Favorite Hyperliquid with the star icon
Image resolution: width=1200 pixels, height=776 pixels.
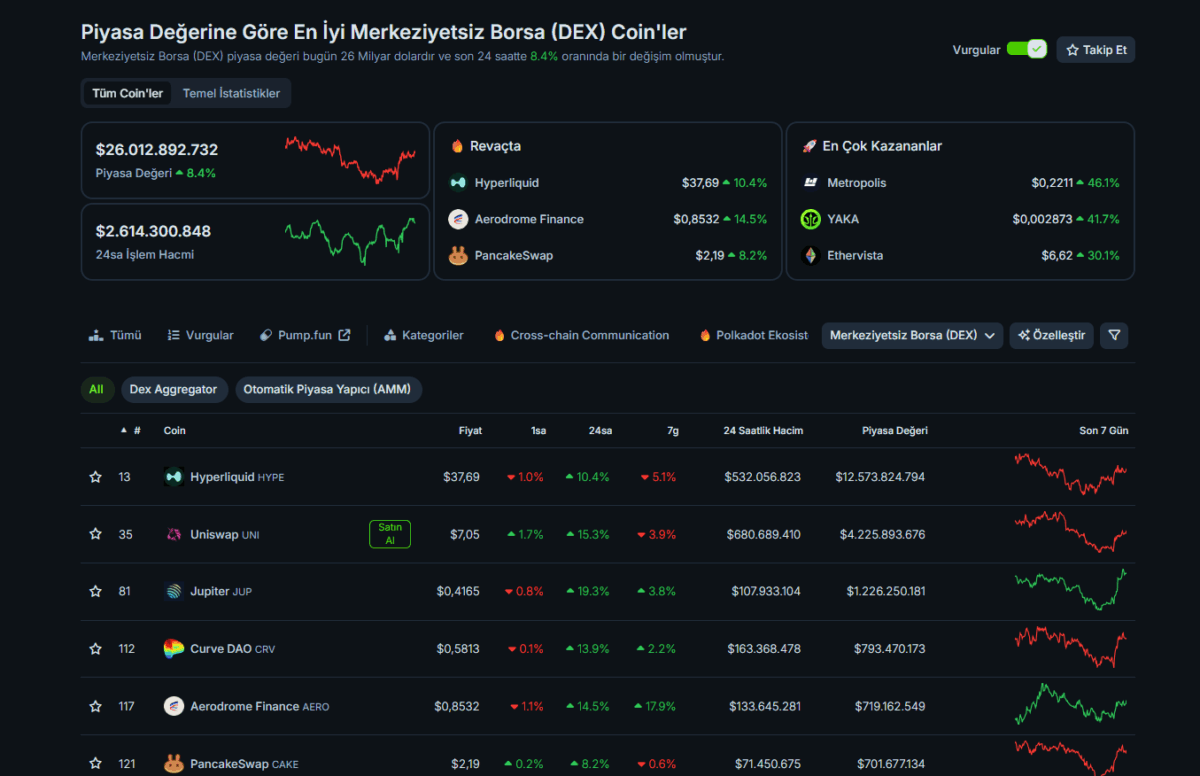coord(96,477)
